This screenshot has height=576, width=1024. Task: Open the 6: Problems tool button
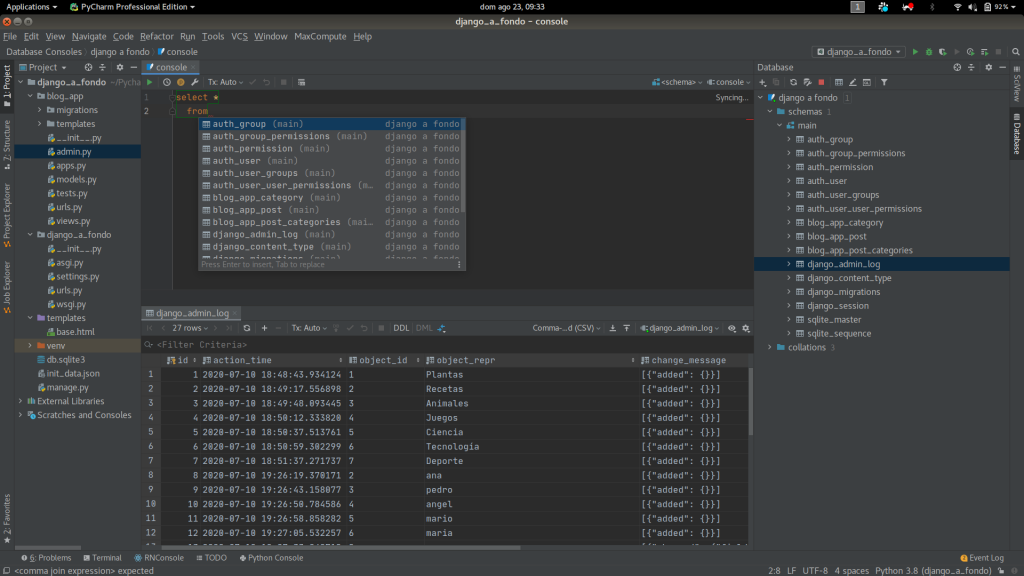tap(46, 558)
